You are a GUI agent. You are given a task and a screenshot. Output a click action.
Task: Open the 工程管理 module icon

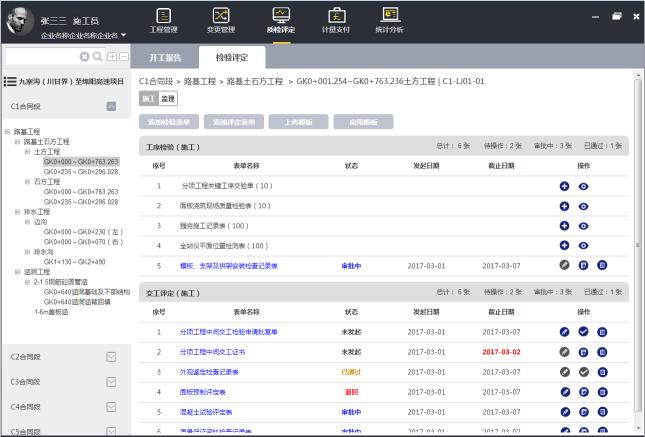[163, 21]
